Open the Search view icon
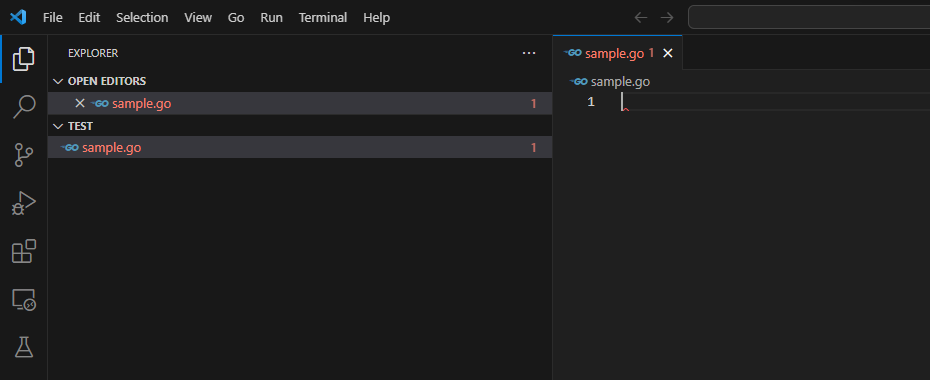The image size is (930, 380). coord(24,107)
